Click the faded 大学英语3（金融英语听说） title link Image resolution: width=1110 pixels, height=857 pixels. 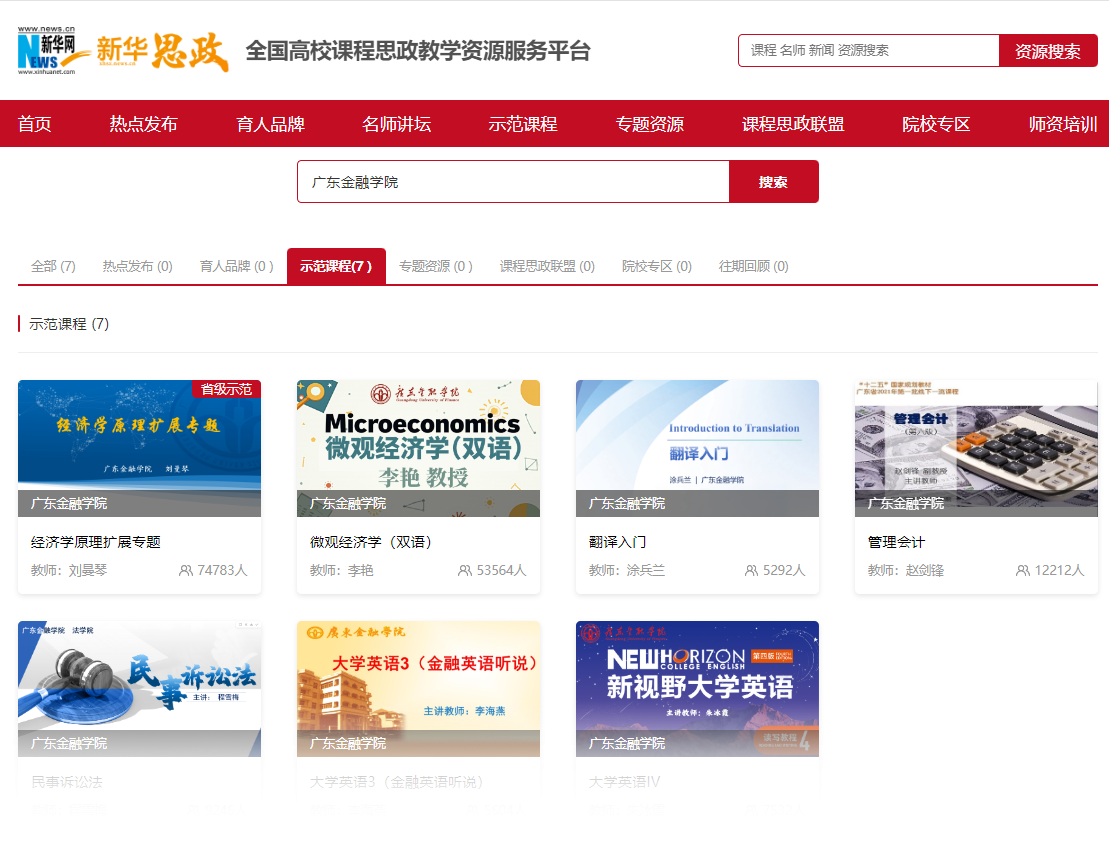coord(397,782)
